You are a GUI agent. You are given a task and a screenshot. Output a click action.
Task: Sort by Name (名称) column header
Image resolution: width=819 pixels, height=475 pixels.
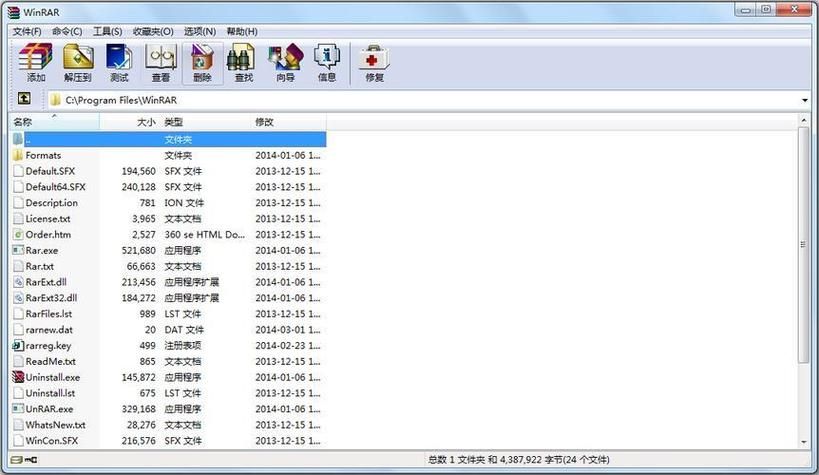(x=54, y=122)
